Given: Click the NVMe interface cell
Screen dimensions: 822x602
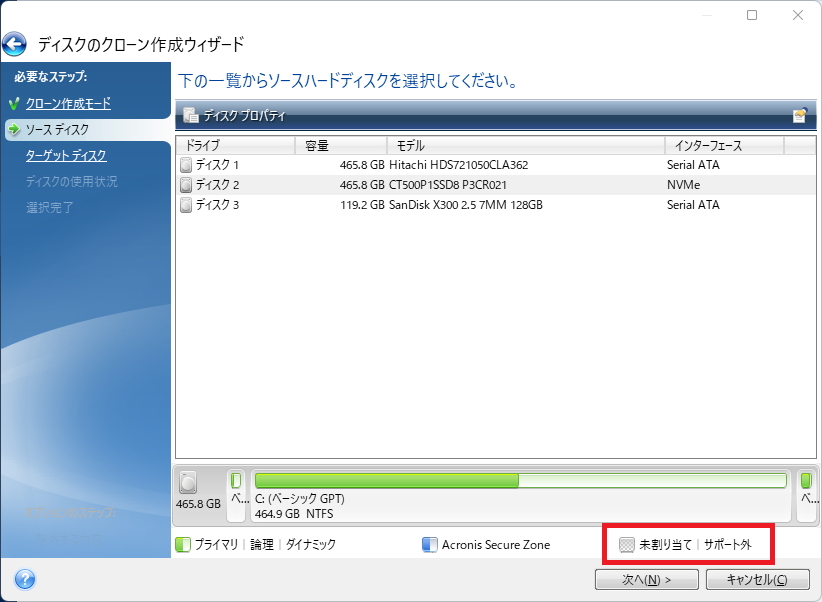Looking at the screenshot, I should point(684,185).
